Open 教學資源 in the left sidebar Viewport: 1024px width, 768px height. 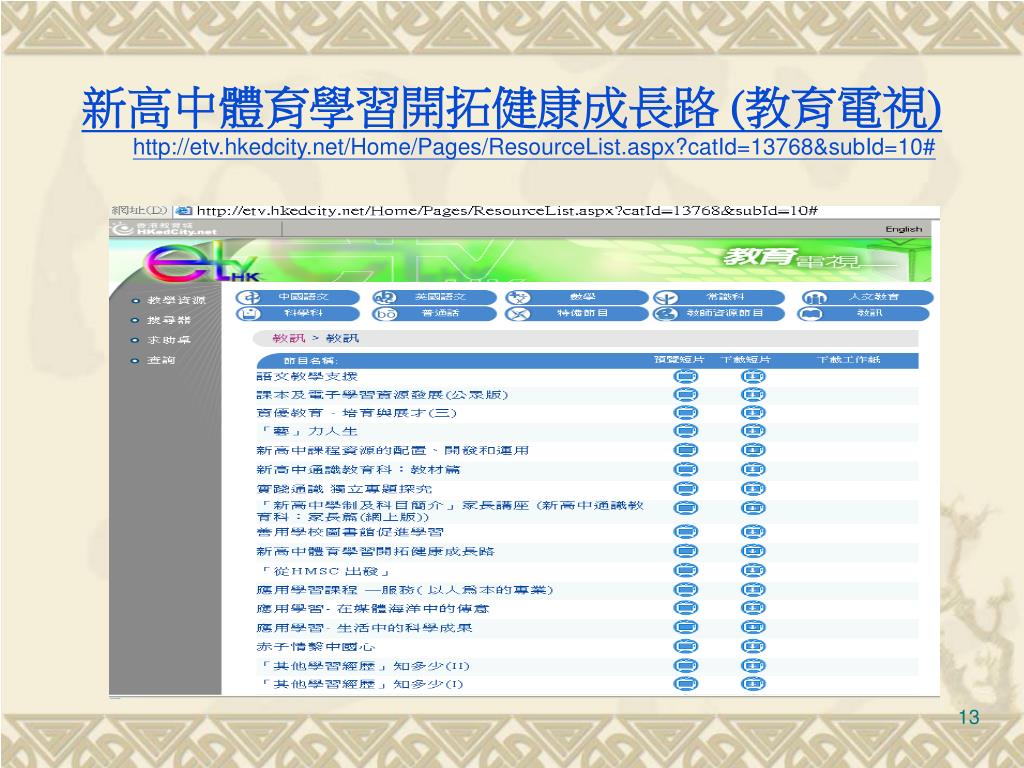pyautogui.click(x=176, y=300)
